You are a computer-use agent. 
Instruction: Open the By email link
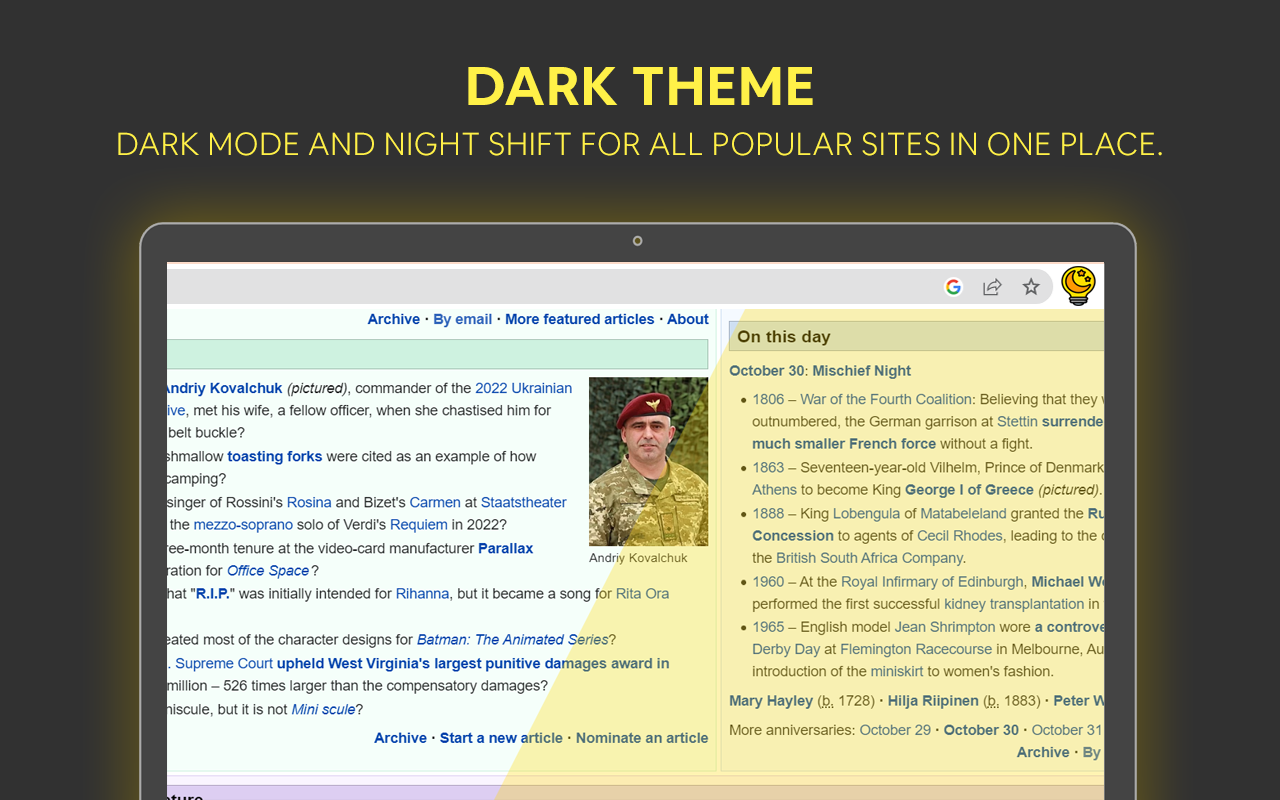tap(463, 319)
